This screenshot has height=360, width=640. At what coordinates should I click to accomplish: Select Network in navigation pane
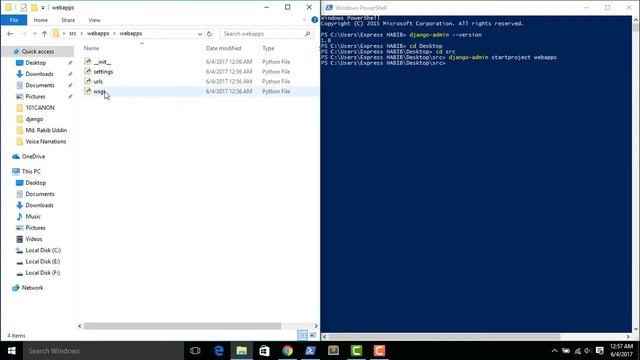point(32,288)
